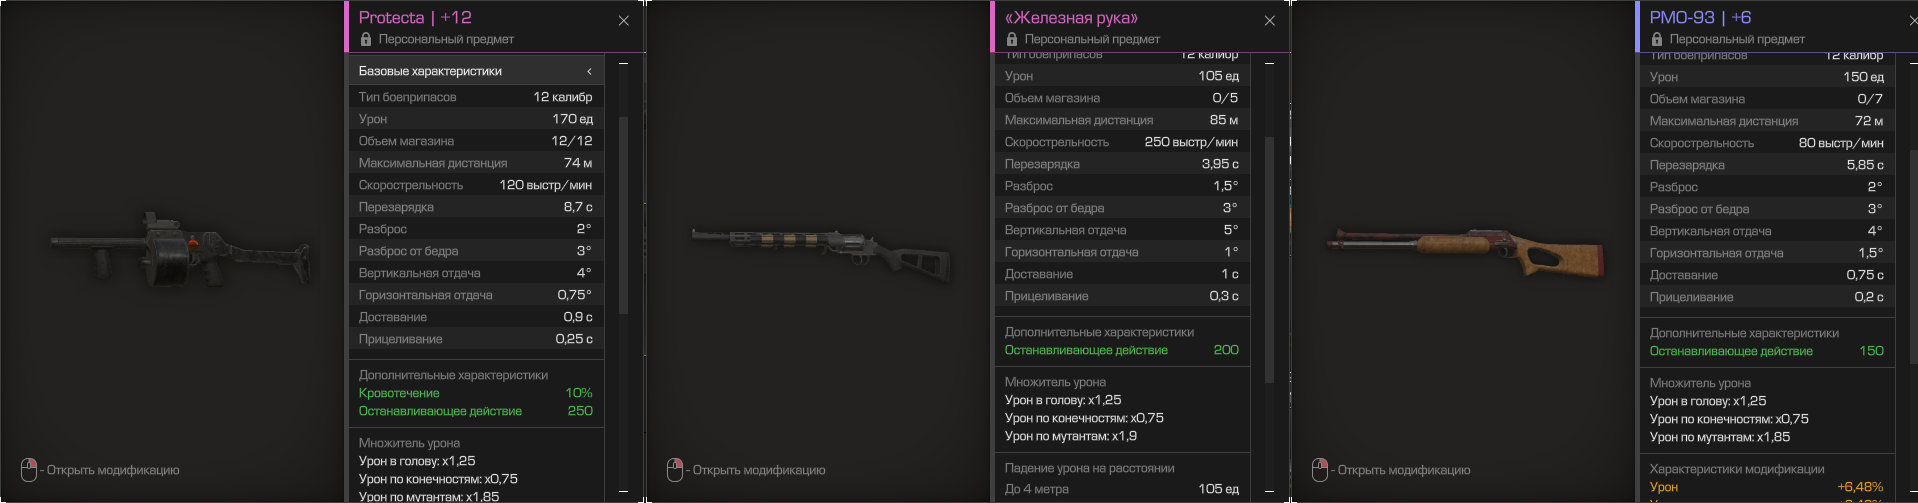Select the «Железная рука» weapon preview image
Screen dimensions: 1918x503
tap(820, 247)
